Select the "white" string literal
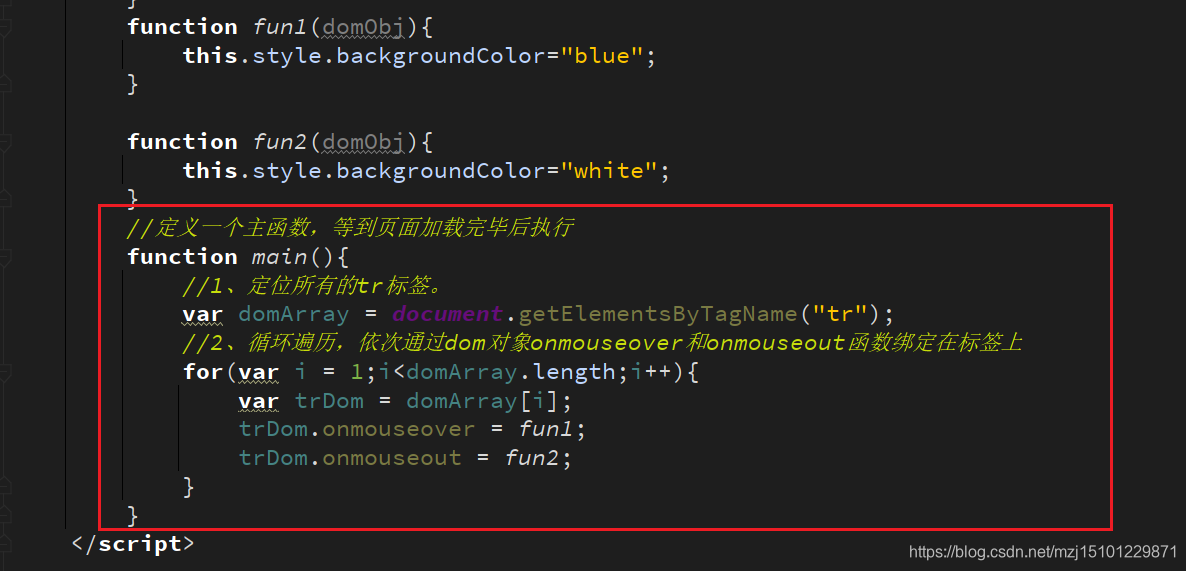The image size is (1186, 571). (609, 171)
